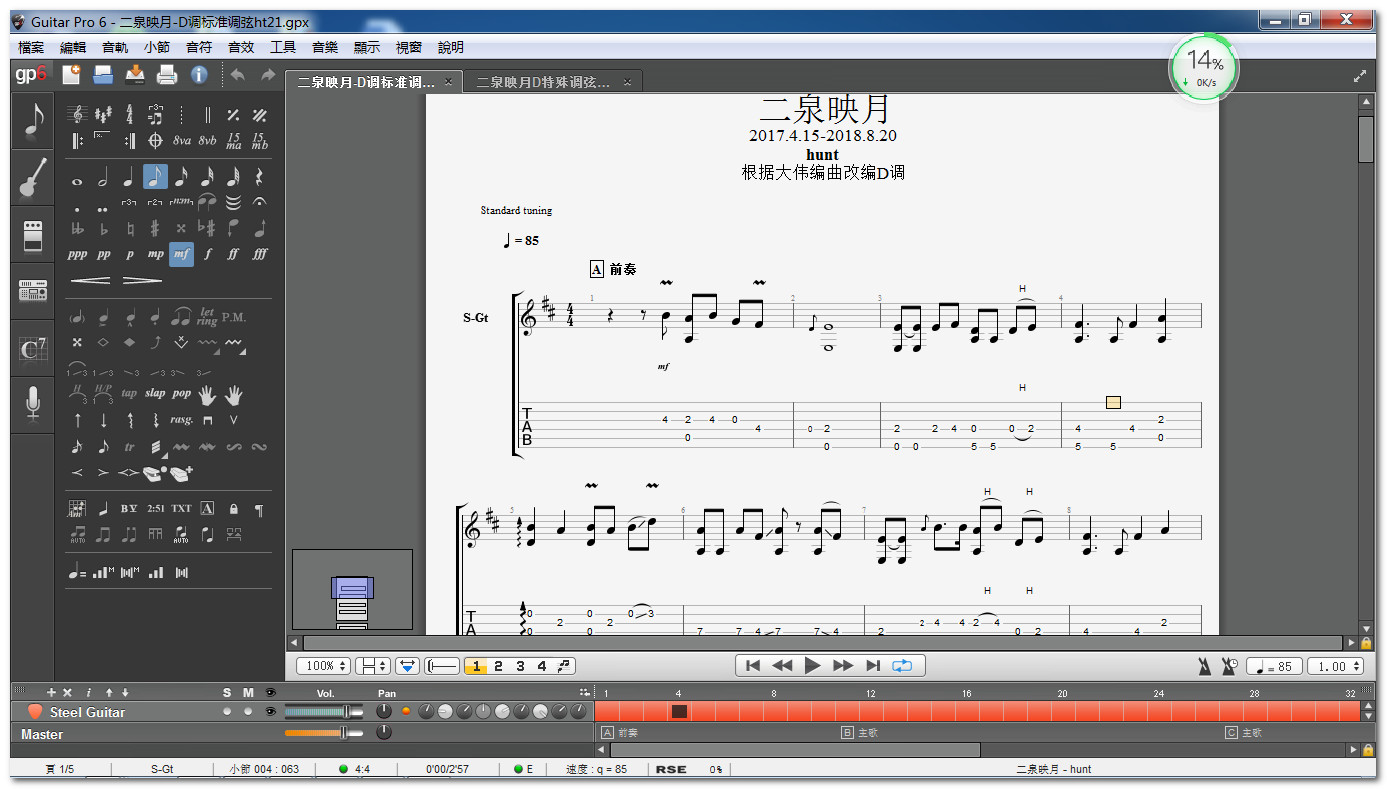Viewport: 1387px width, 789px height.
Task: Open the effects pedal panel in the sidebar
Action: coord(33,236)
